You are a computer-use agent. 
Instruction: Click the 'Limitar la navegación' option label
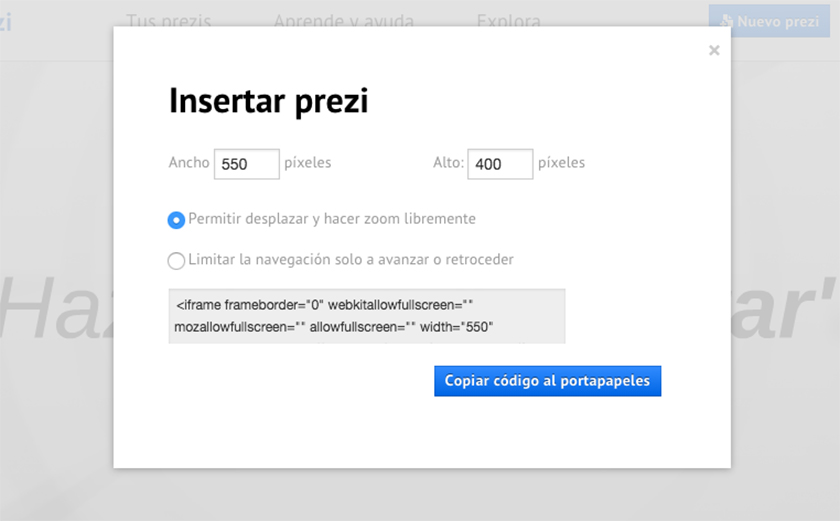(x=350, y=260)
